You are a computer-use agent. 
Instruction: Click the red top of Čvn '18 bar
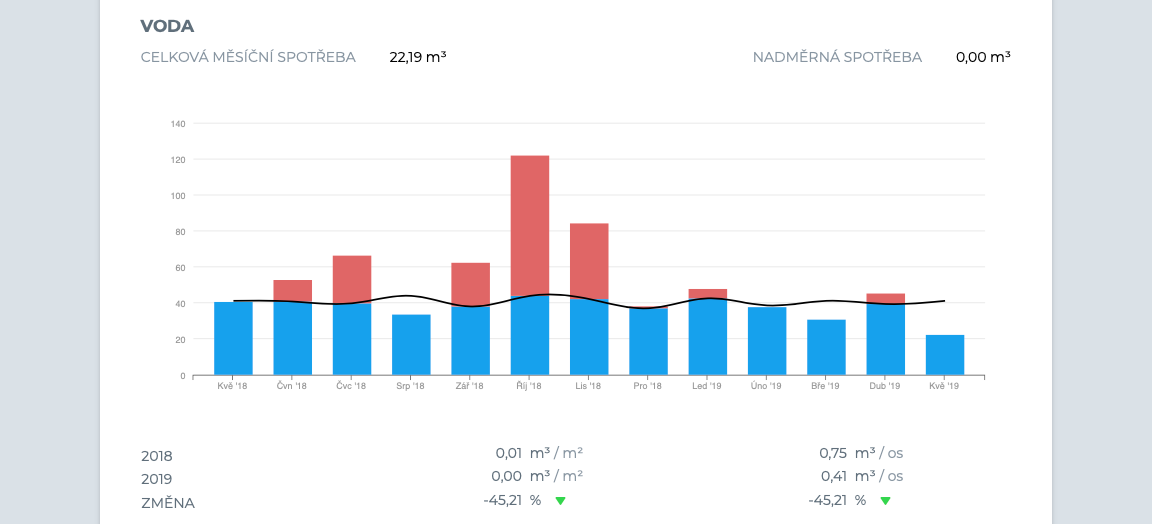[292, 290]
